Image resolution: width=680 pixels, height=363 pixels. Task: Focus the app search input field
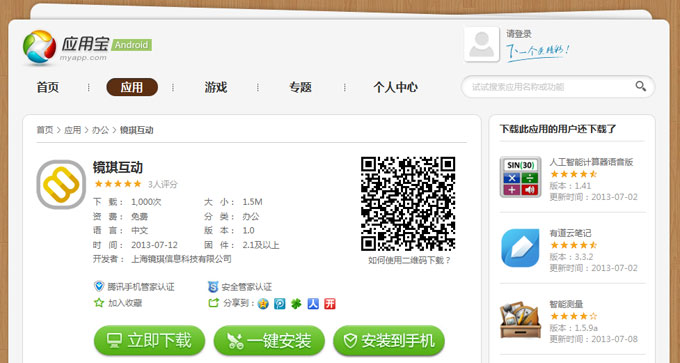551,87
